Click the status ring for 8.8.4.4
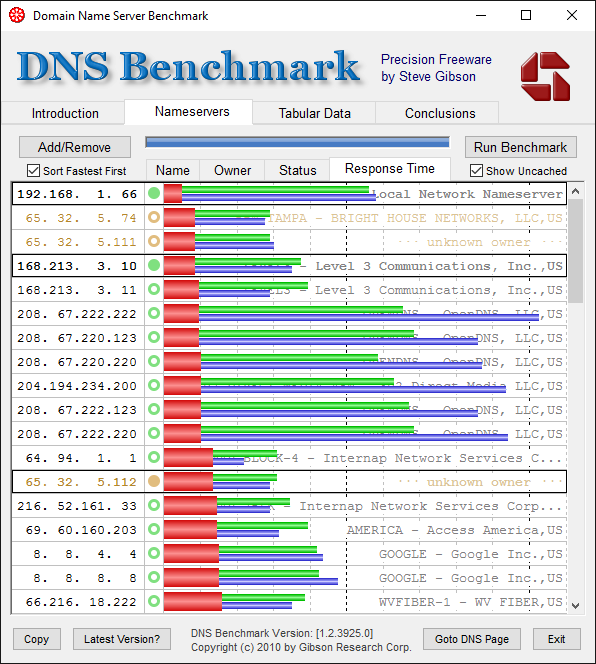 [x=154, y=553]
